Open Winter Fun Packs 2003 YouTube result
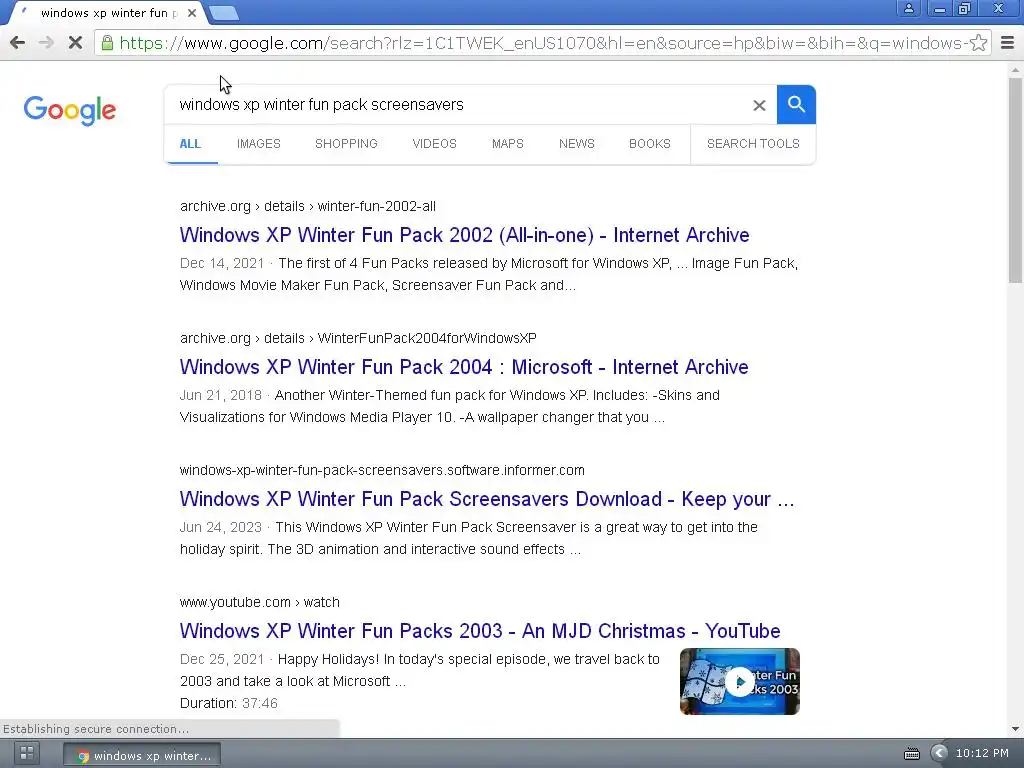1024x768 pixels. click(x=480, y=631)
